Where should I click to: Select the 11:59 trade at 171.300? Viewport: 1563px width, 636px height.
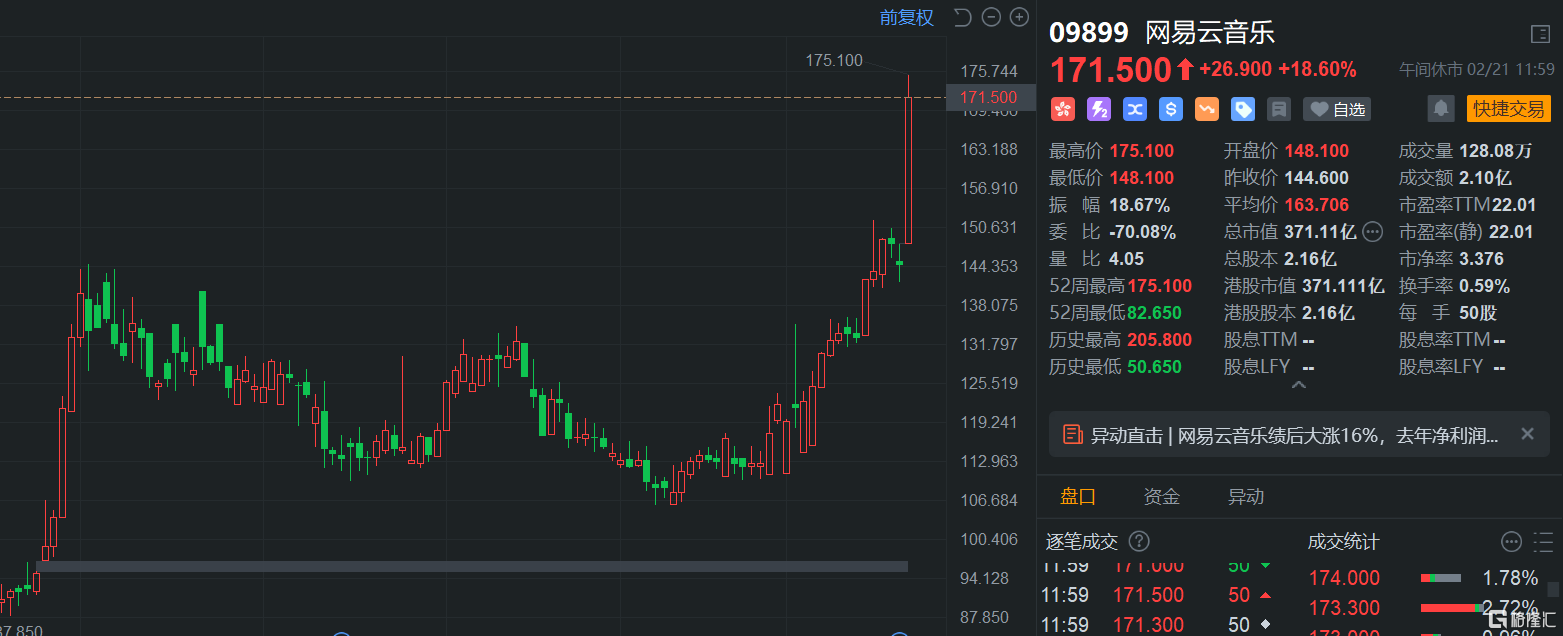pos(1160,625)
